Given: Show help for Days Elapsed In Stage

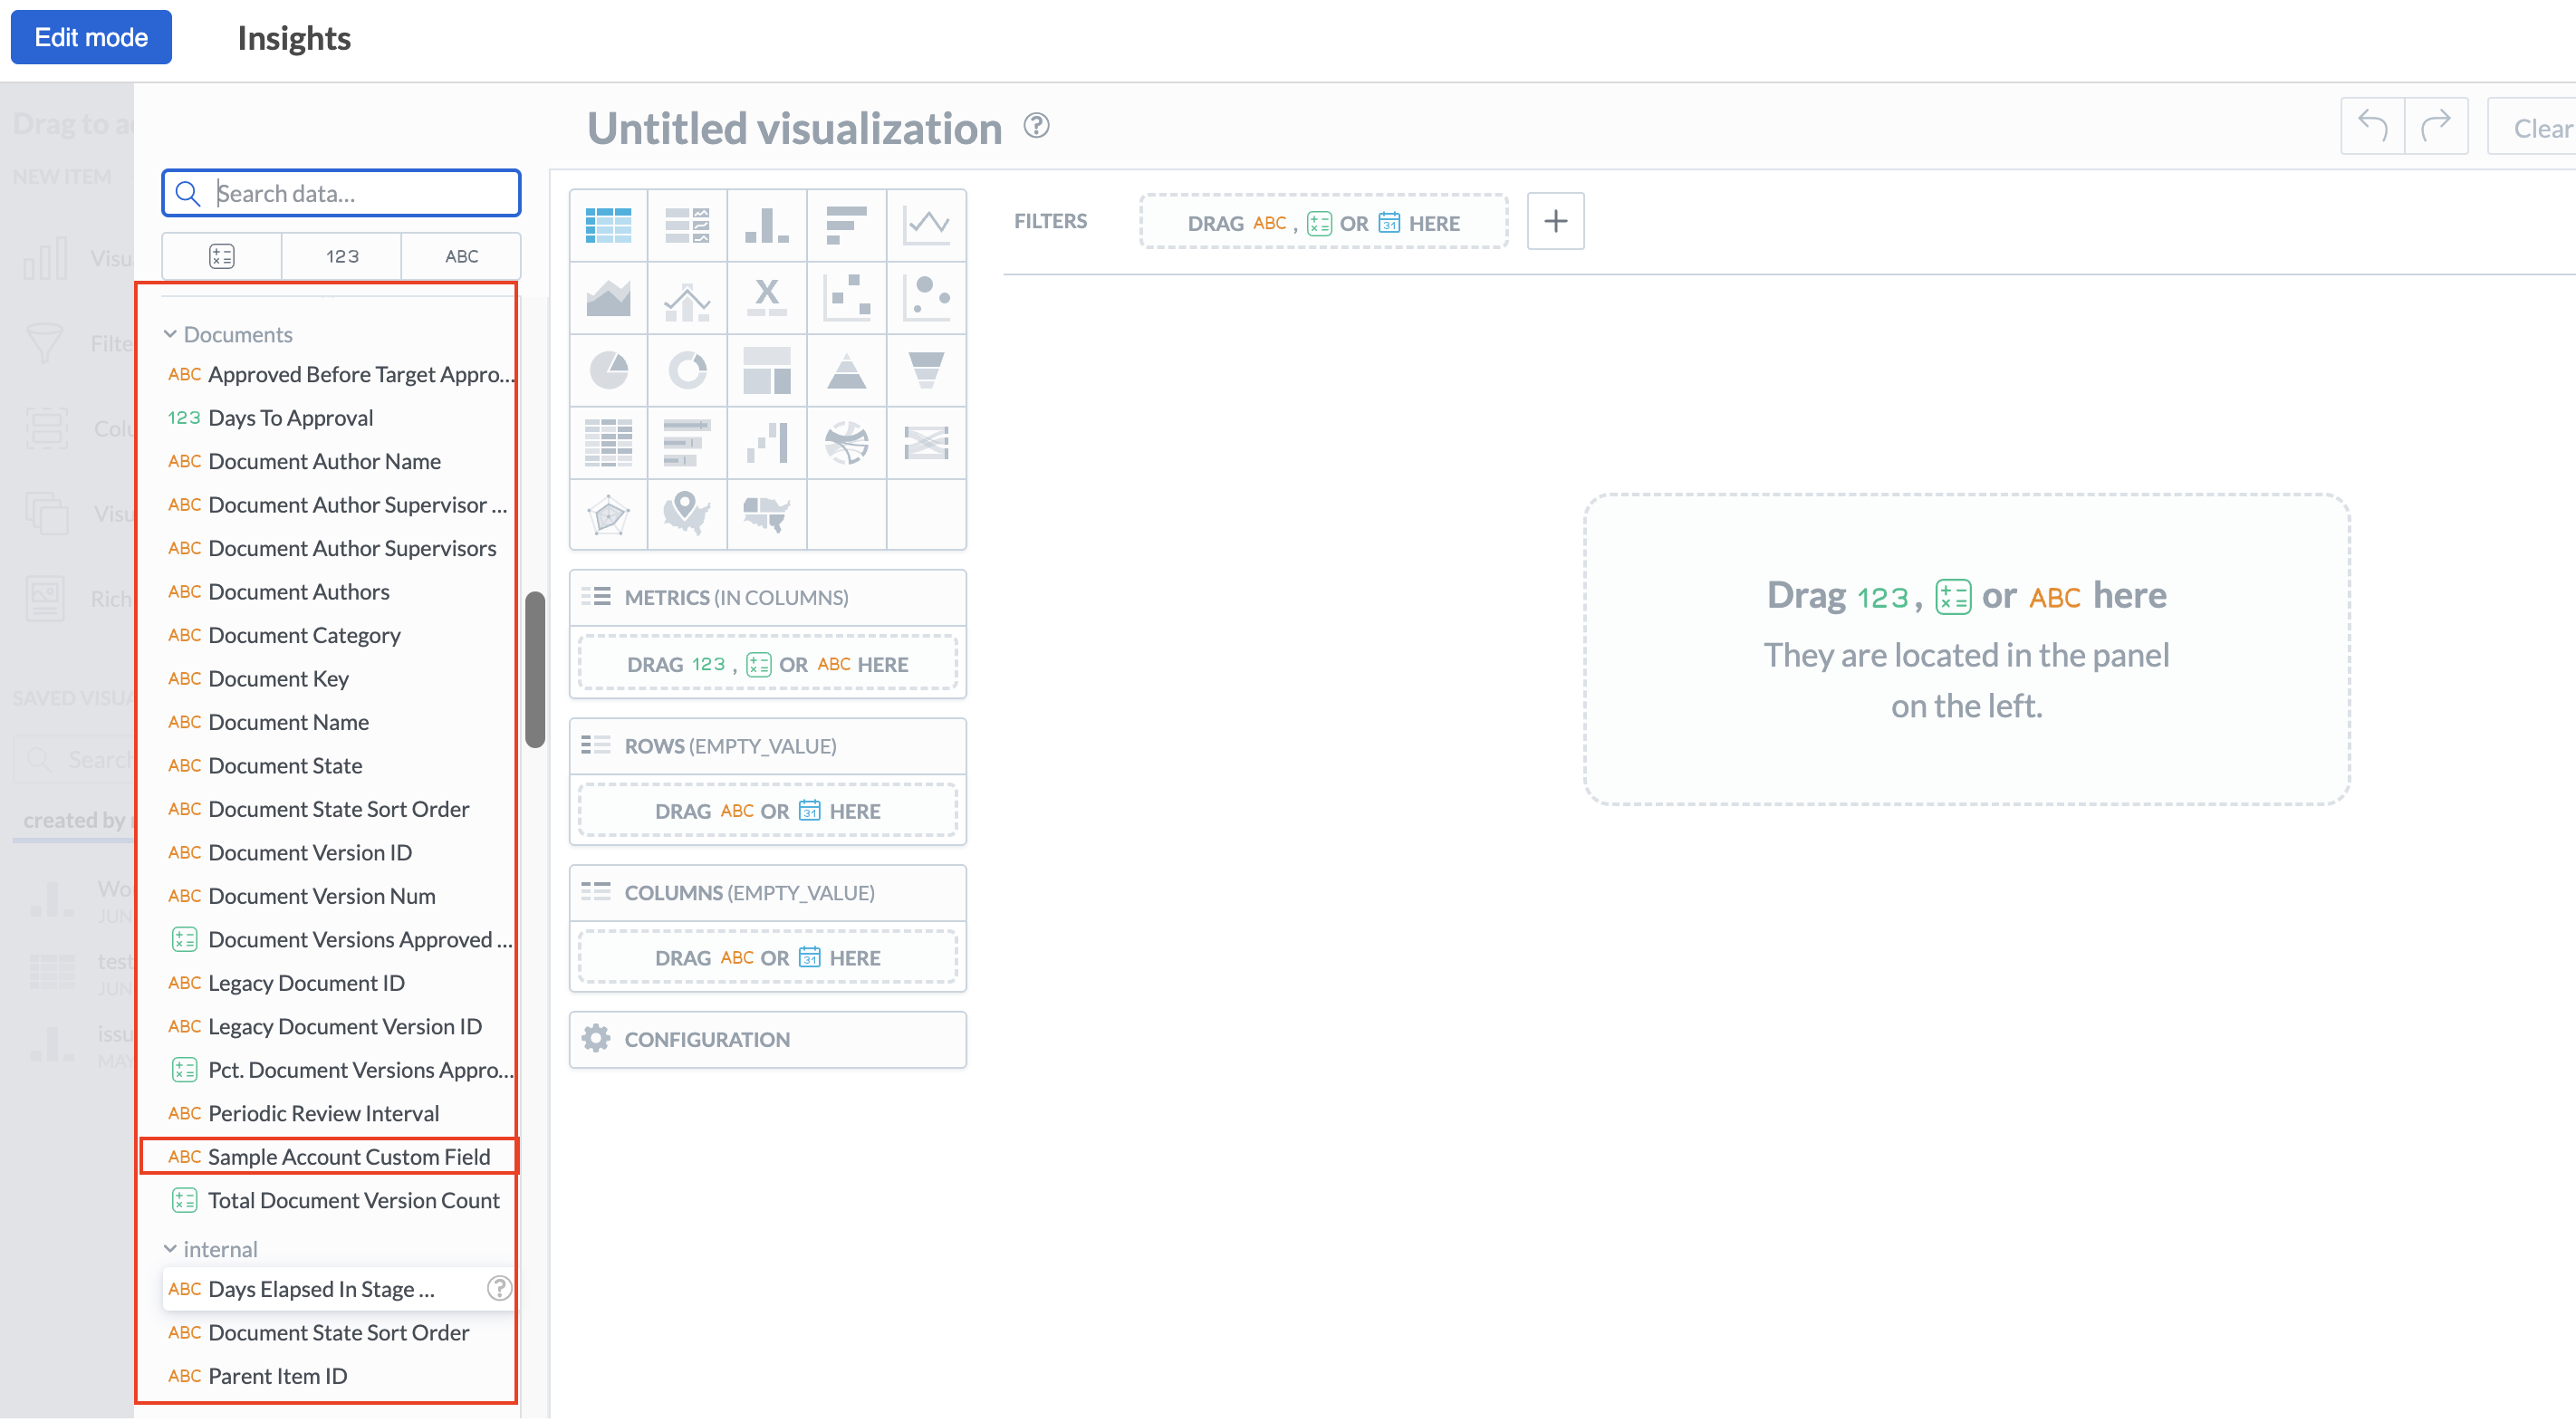Looking at the screenshot, I should (x=499, y=1288).
